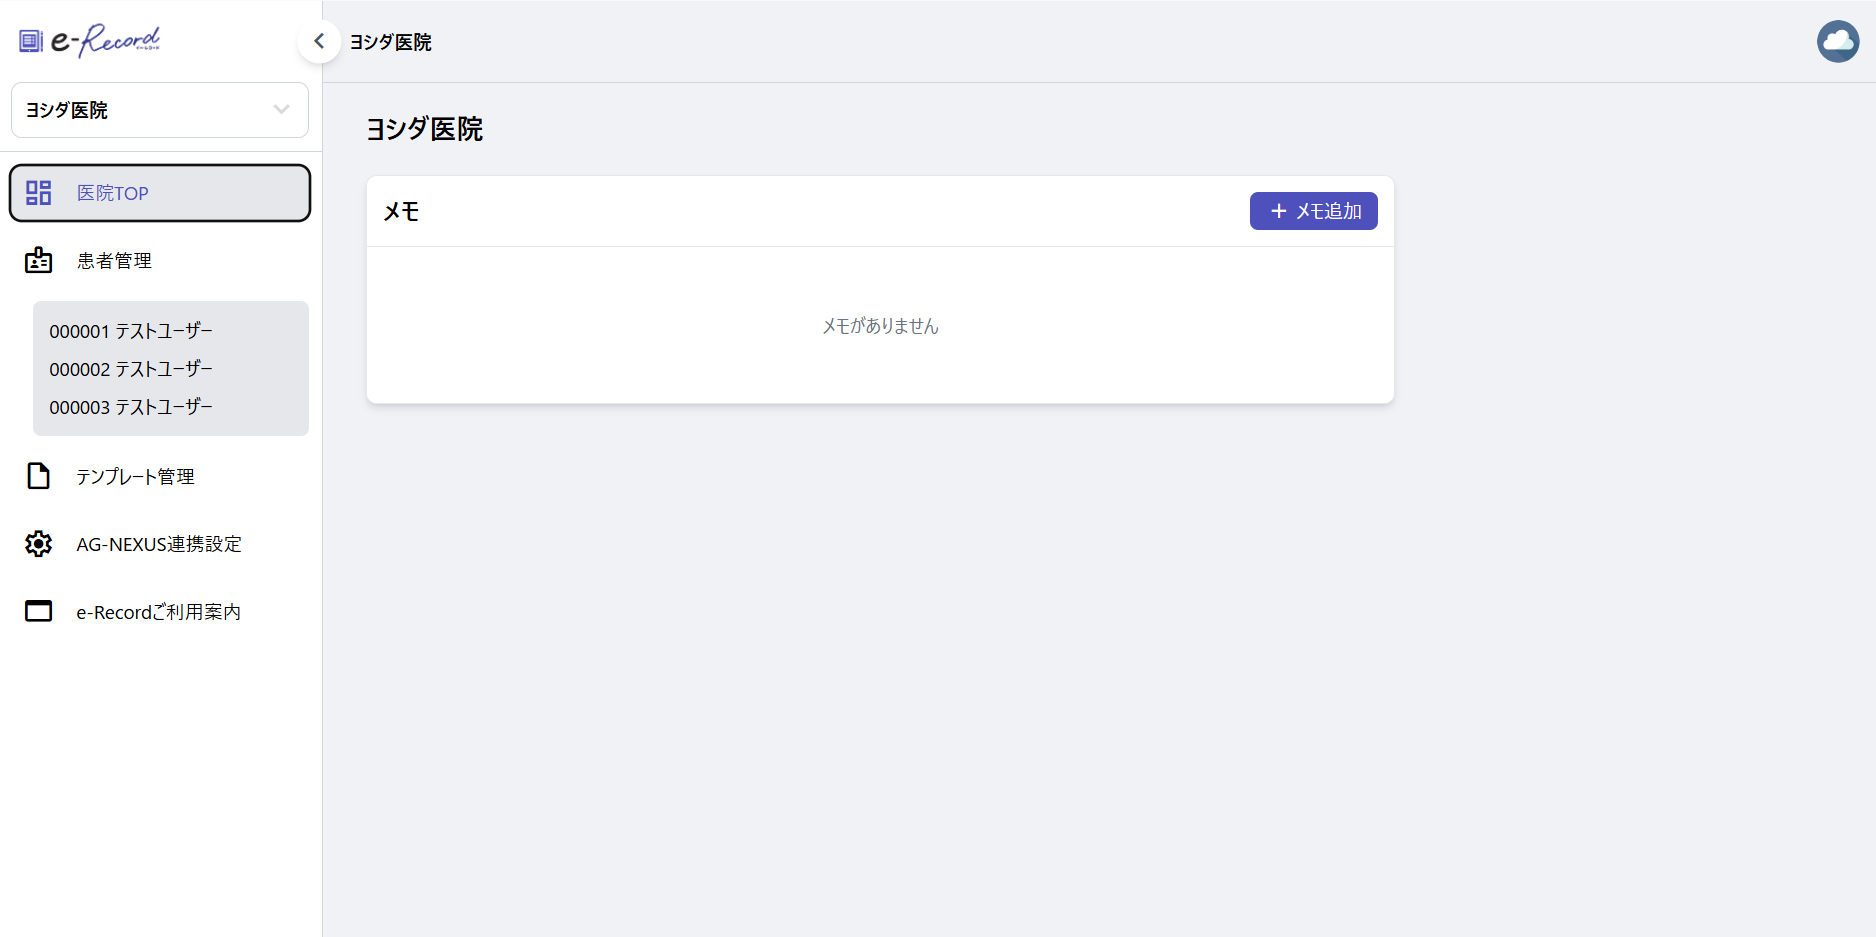This screenshot has width=1876, height=937.
Task: Click the AG-NEXUS gear settings icon
Action: pos(39,544)
